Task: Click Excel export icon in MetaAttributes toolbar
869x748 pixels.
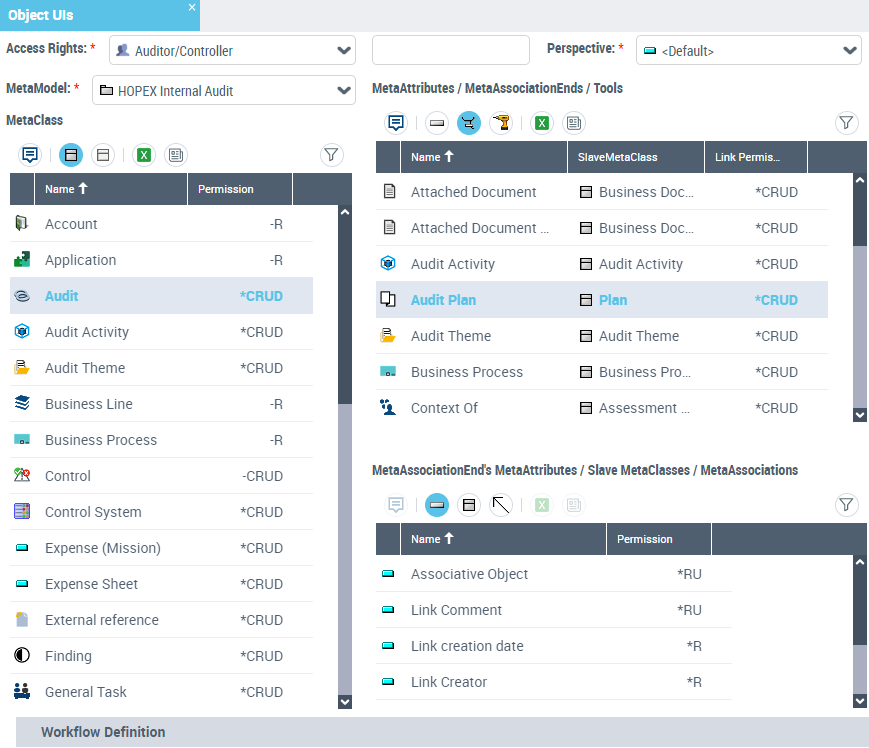Action: click(x=542, y=123)
